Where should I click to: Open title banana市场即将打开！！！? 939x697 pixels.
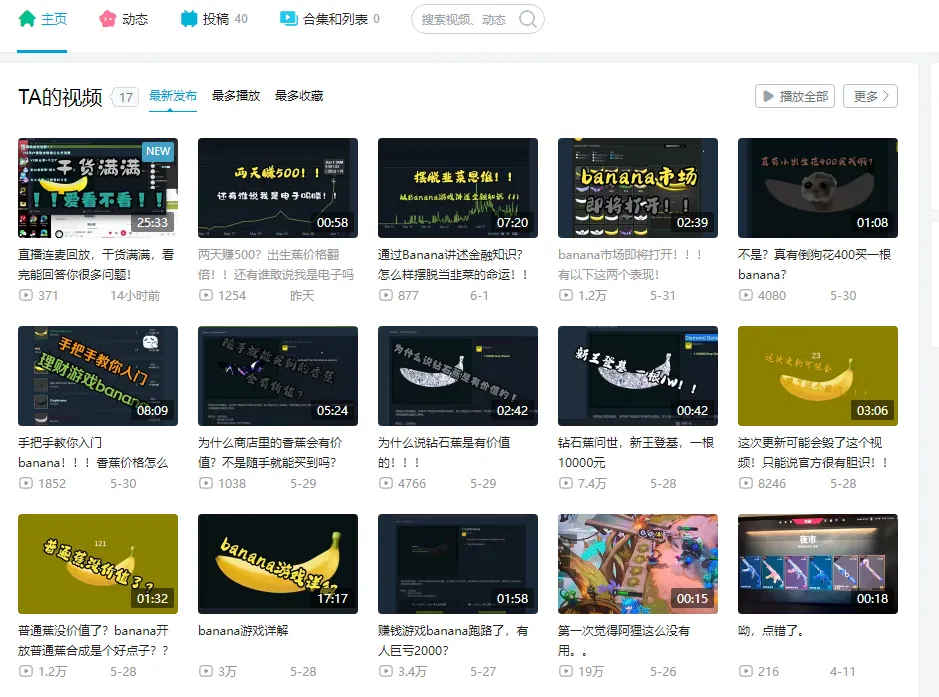pyautogui.click(x=630, y=265)
